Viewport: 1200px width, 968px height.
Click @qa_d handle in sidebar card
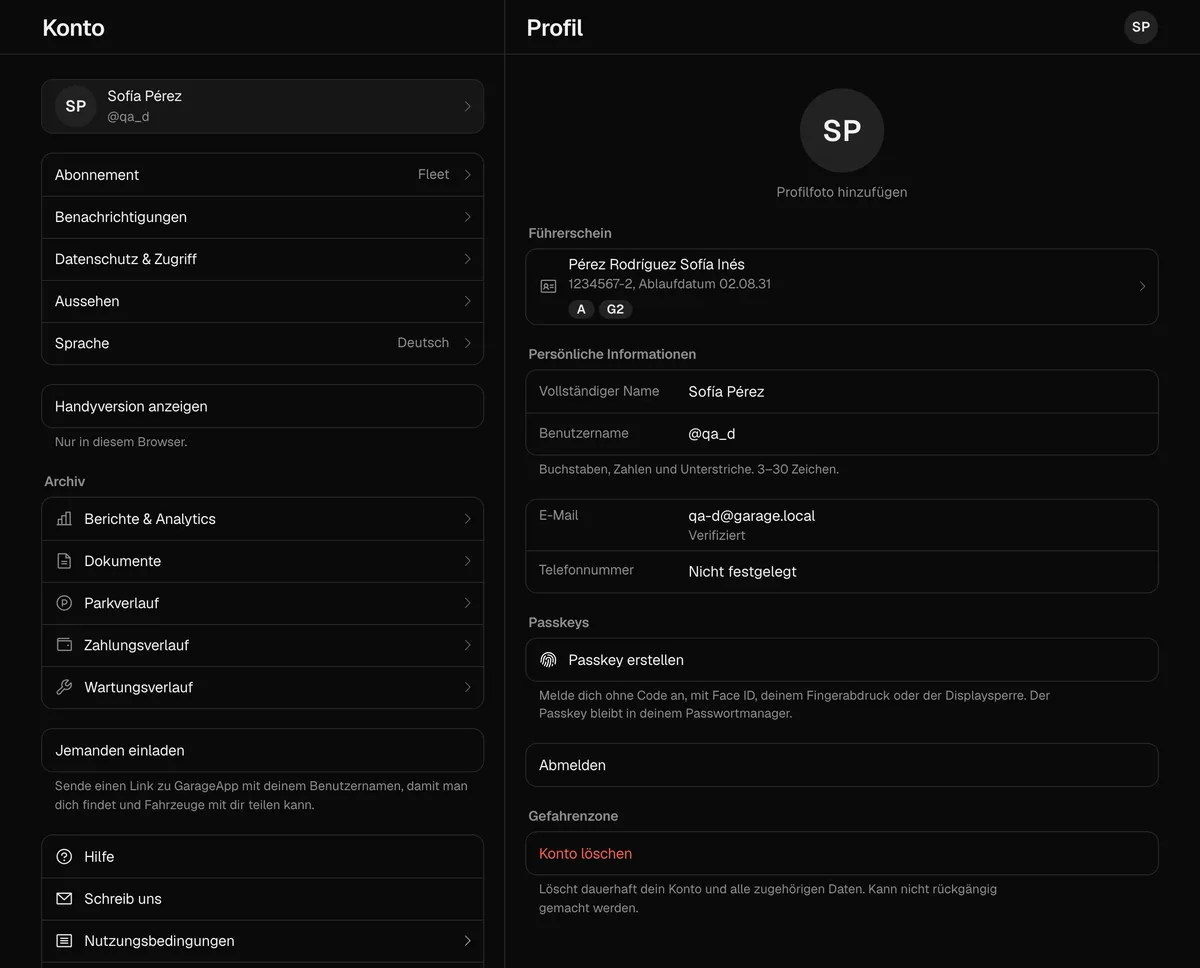point(128,117)
